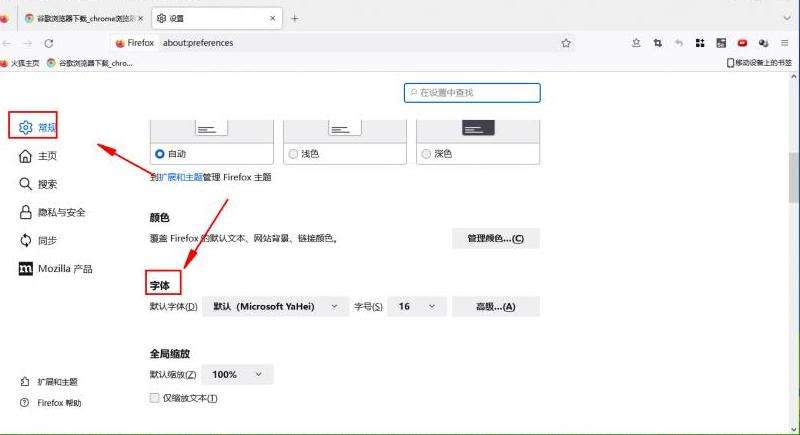Click the house icon beside 主页
The image size is (800, 435).
click(25, 156)
